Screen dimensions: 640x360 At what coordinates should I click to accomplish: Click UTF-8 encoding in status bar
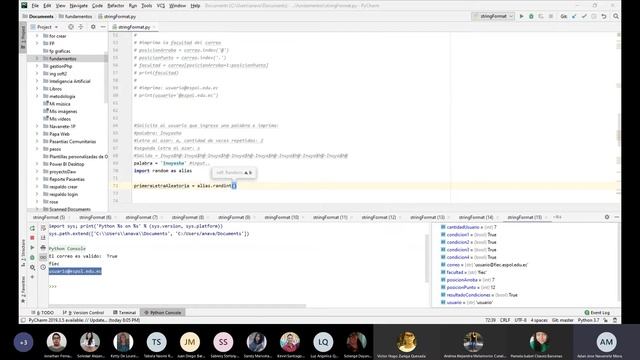(x=520, y=320)
